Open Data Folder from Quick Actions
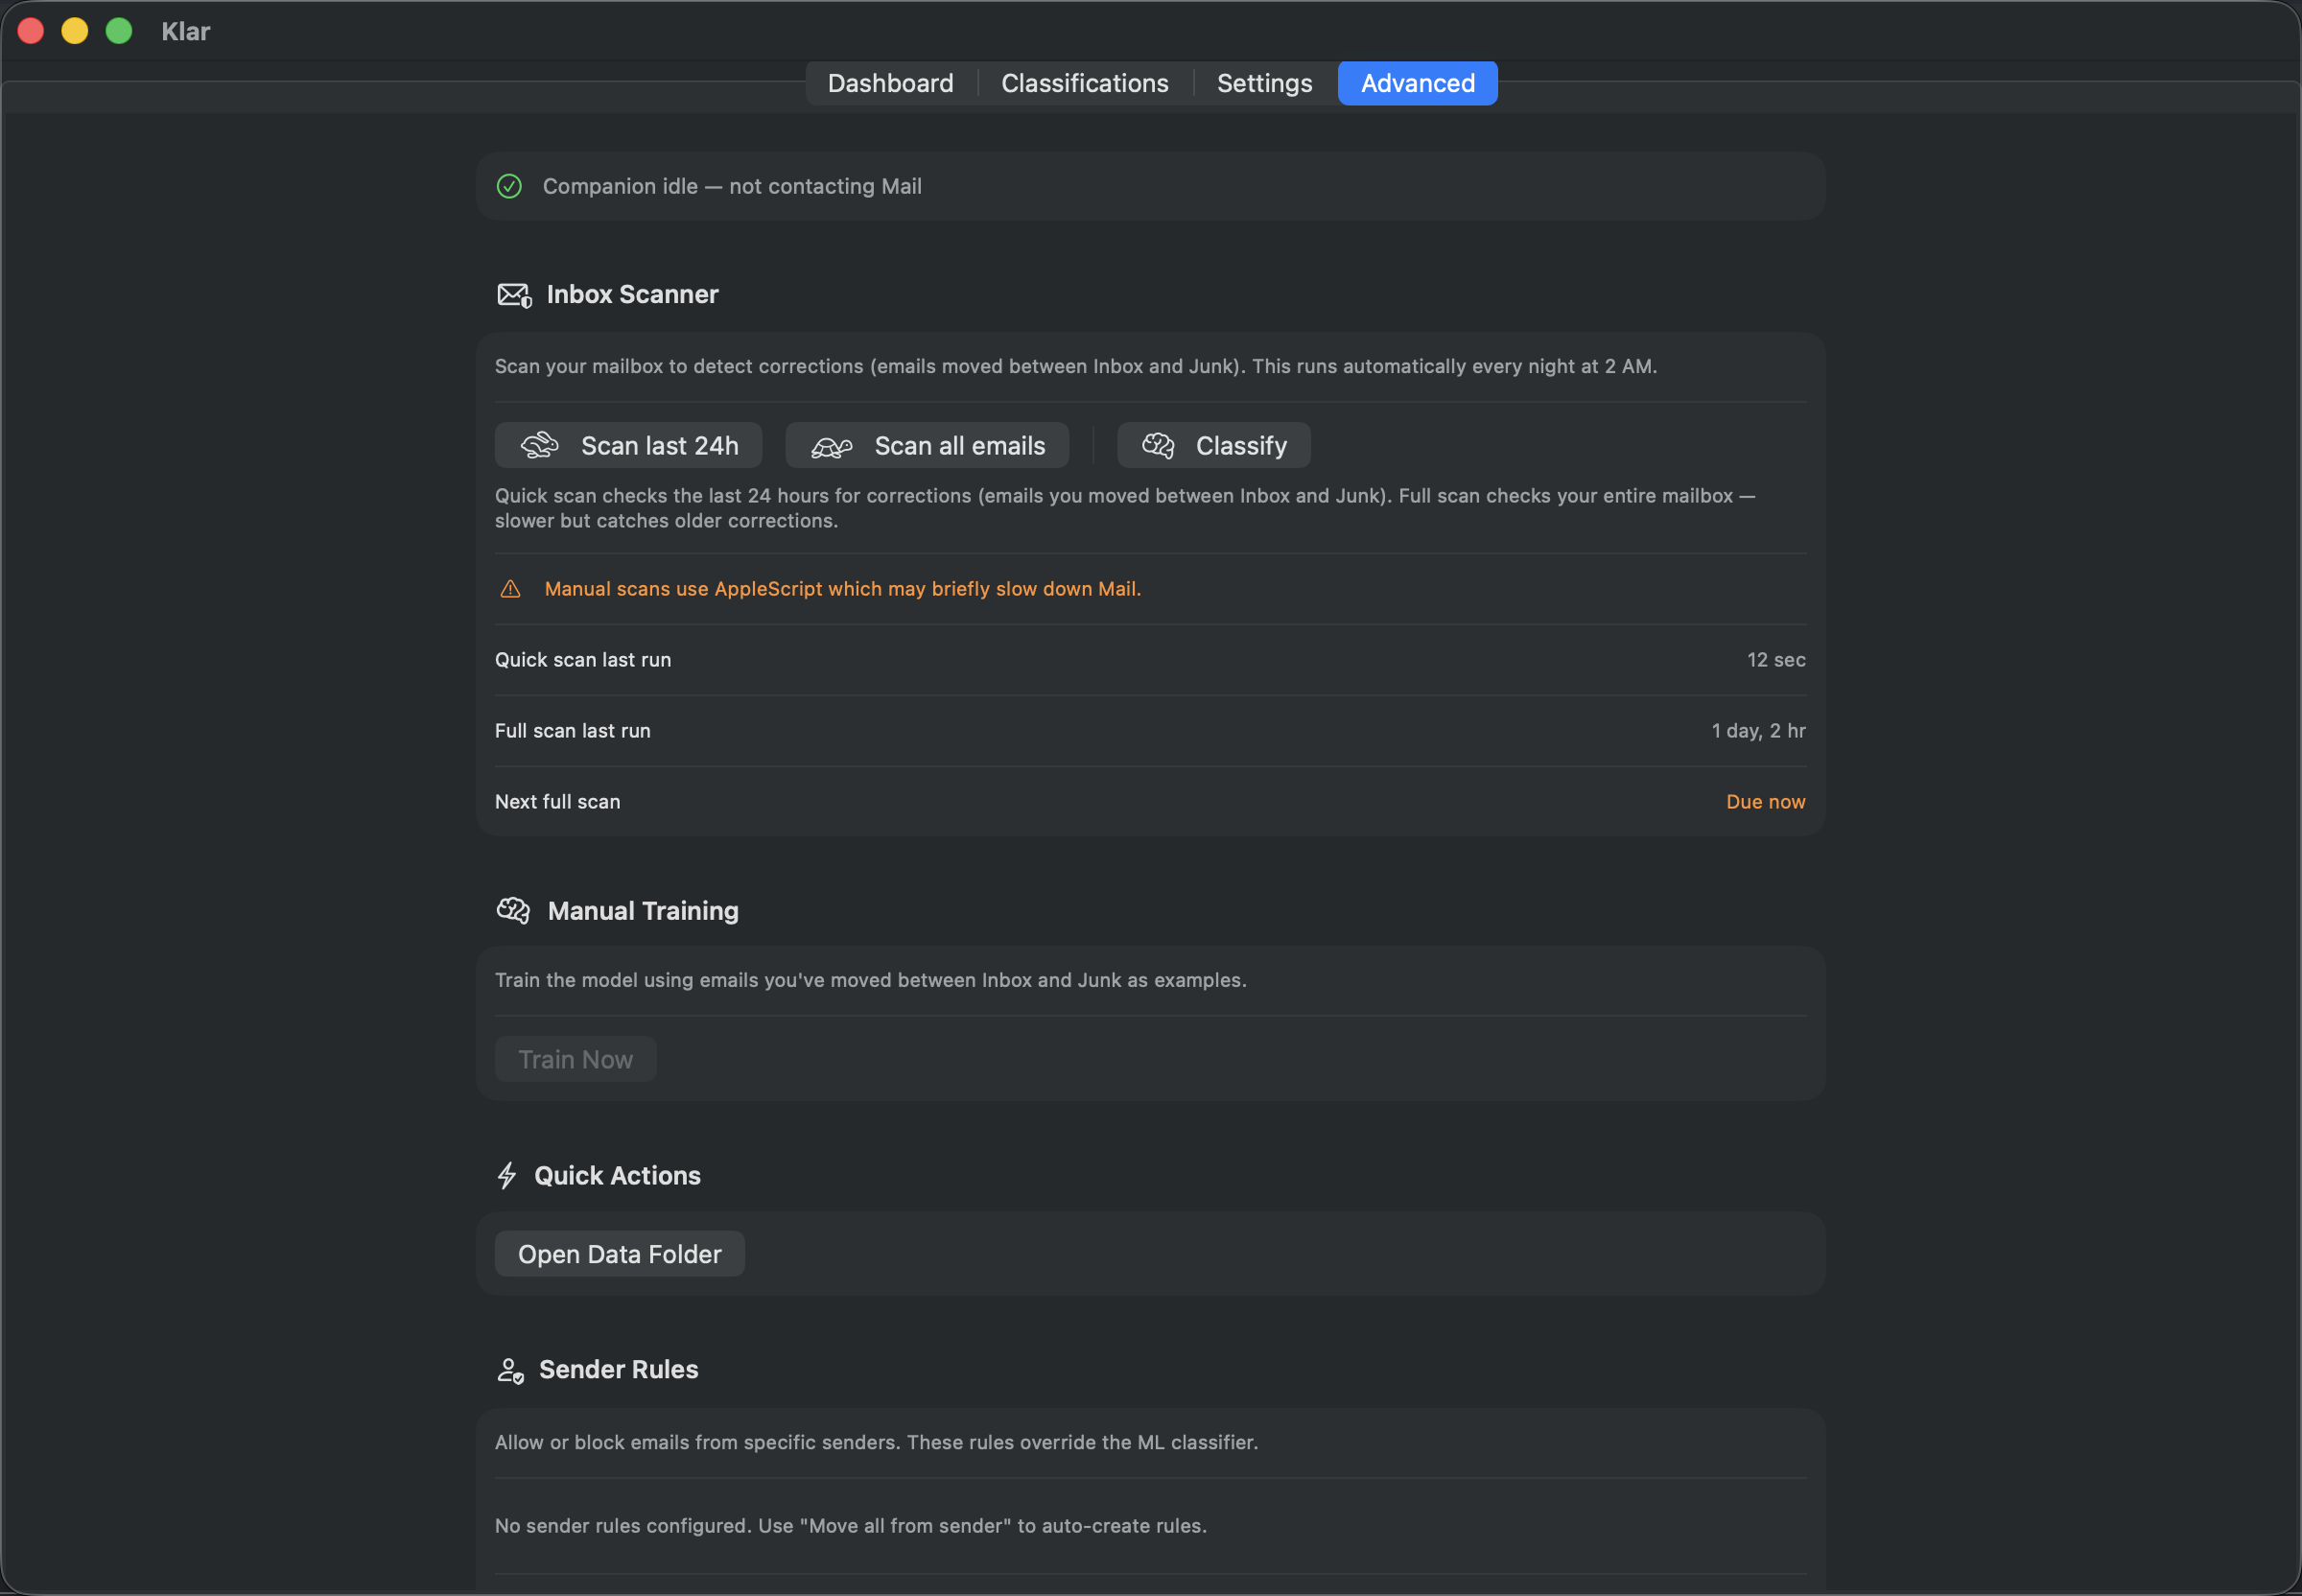This screenshot has height=1596, width=2302. 619,1254
